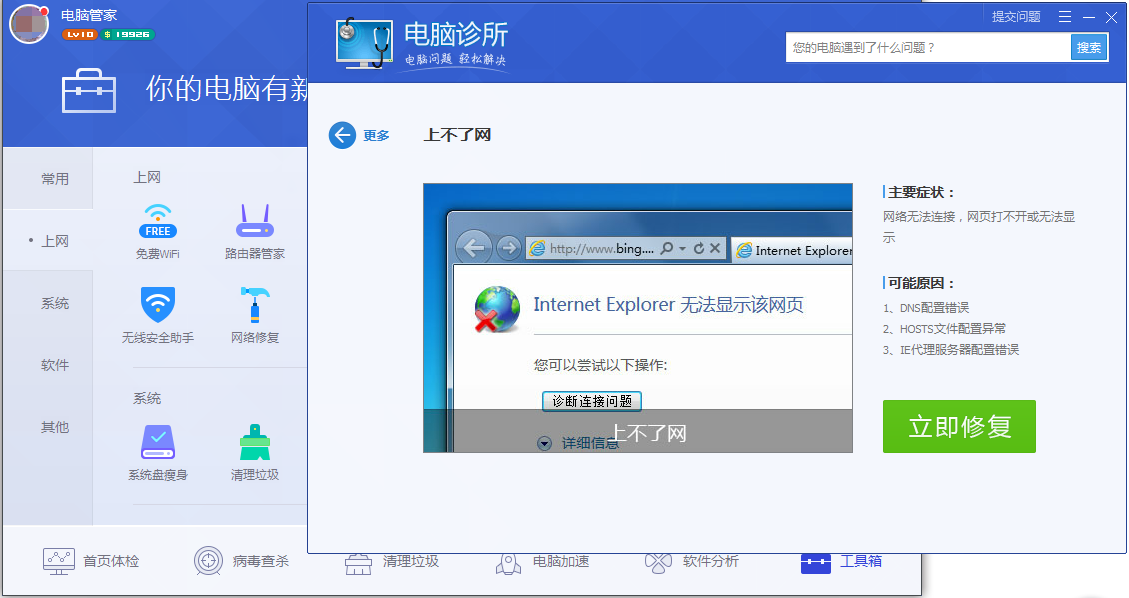Click the 3、IE代理服务器配置错误 cause text
This screenshot has width=1129, height=598.
(951, 350)
